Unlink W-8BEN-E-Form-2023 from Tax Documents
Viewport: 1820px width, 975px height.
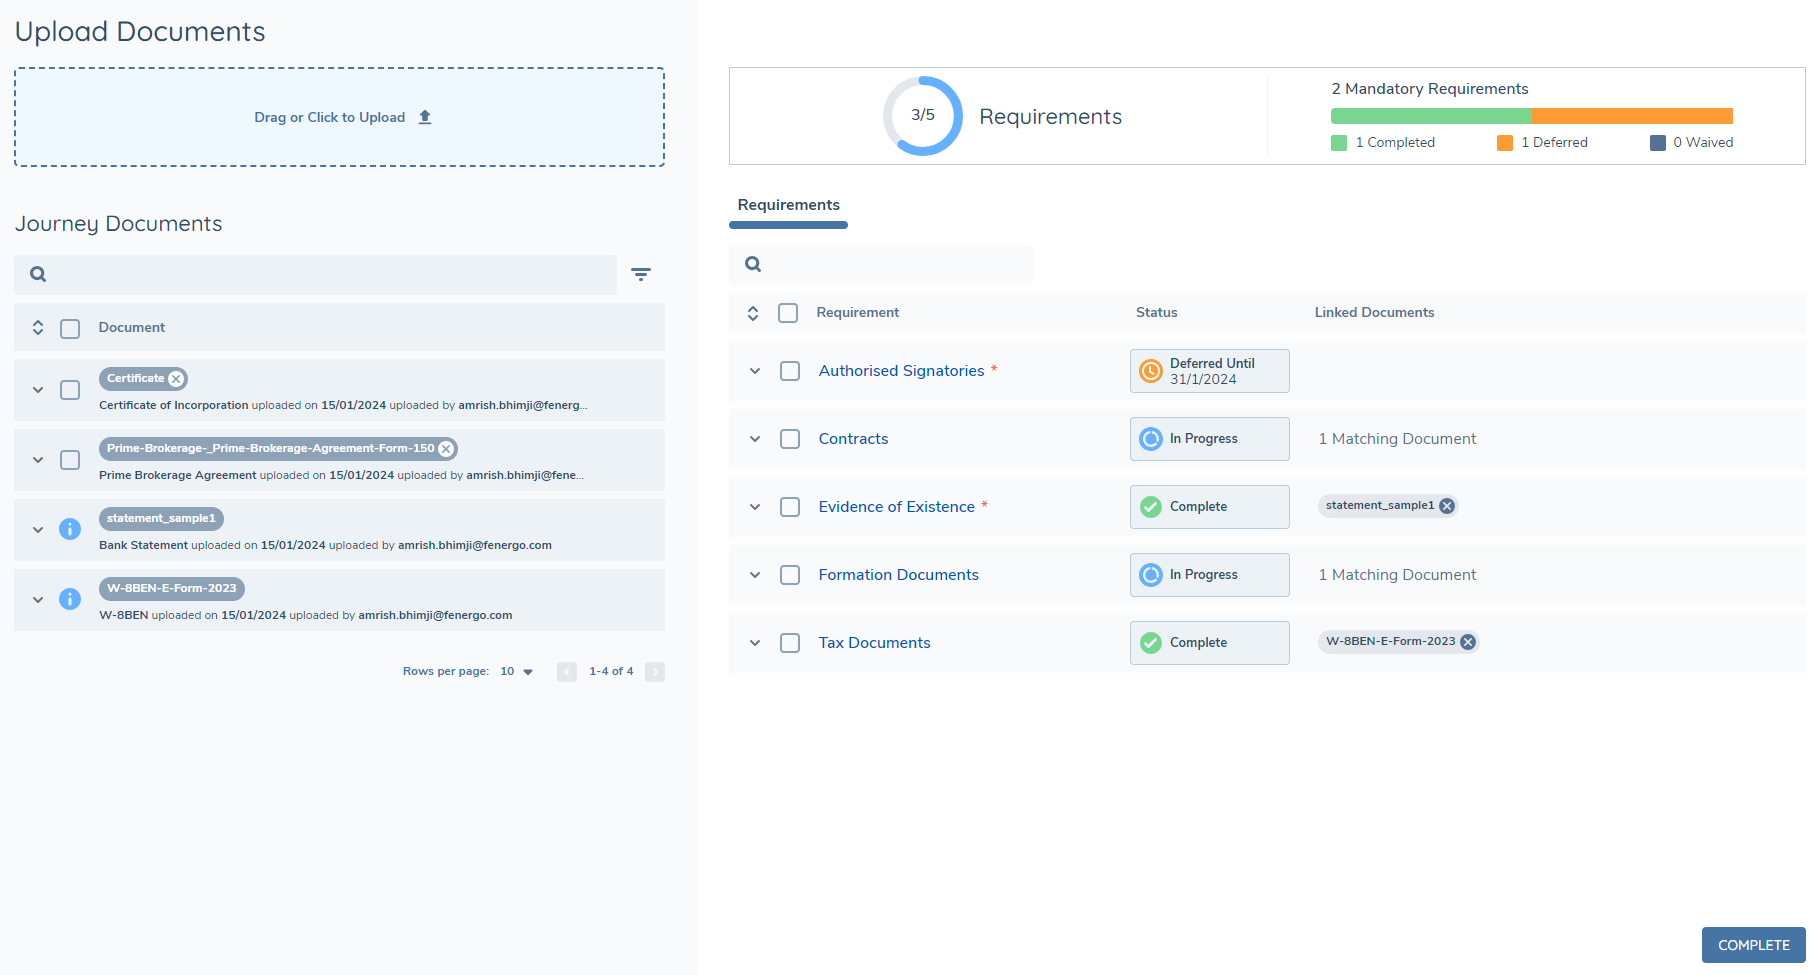[x=1467, y=641]
